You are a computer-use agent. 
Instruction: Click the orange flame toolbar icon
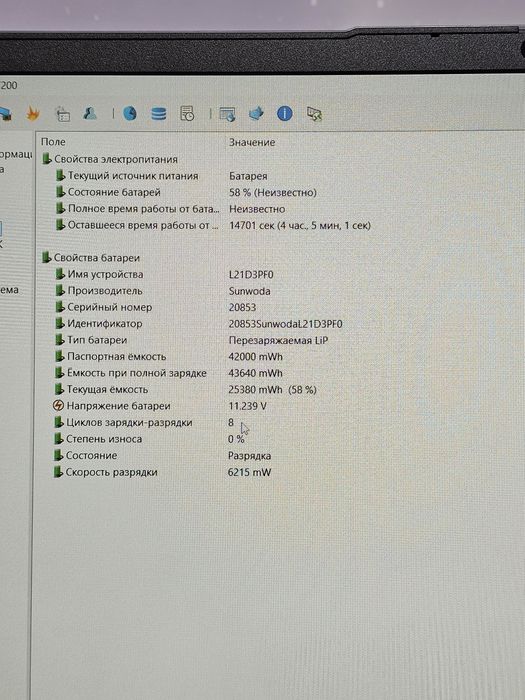[x=32, y=114]
